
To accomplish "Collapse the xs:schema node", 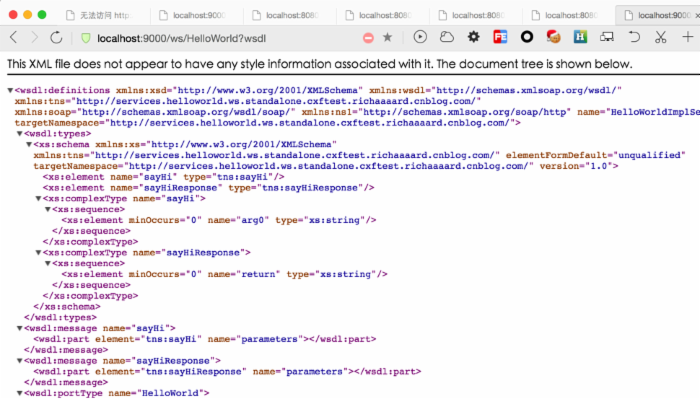I will click(29, 145).
